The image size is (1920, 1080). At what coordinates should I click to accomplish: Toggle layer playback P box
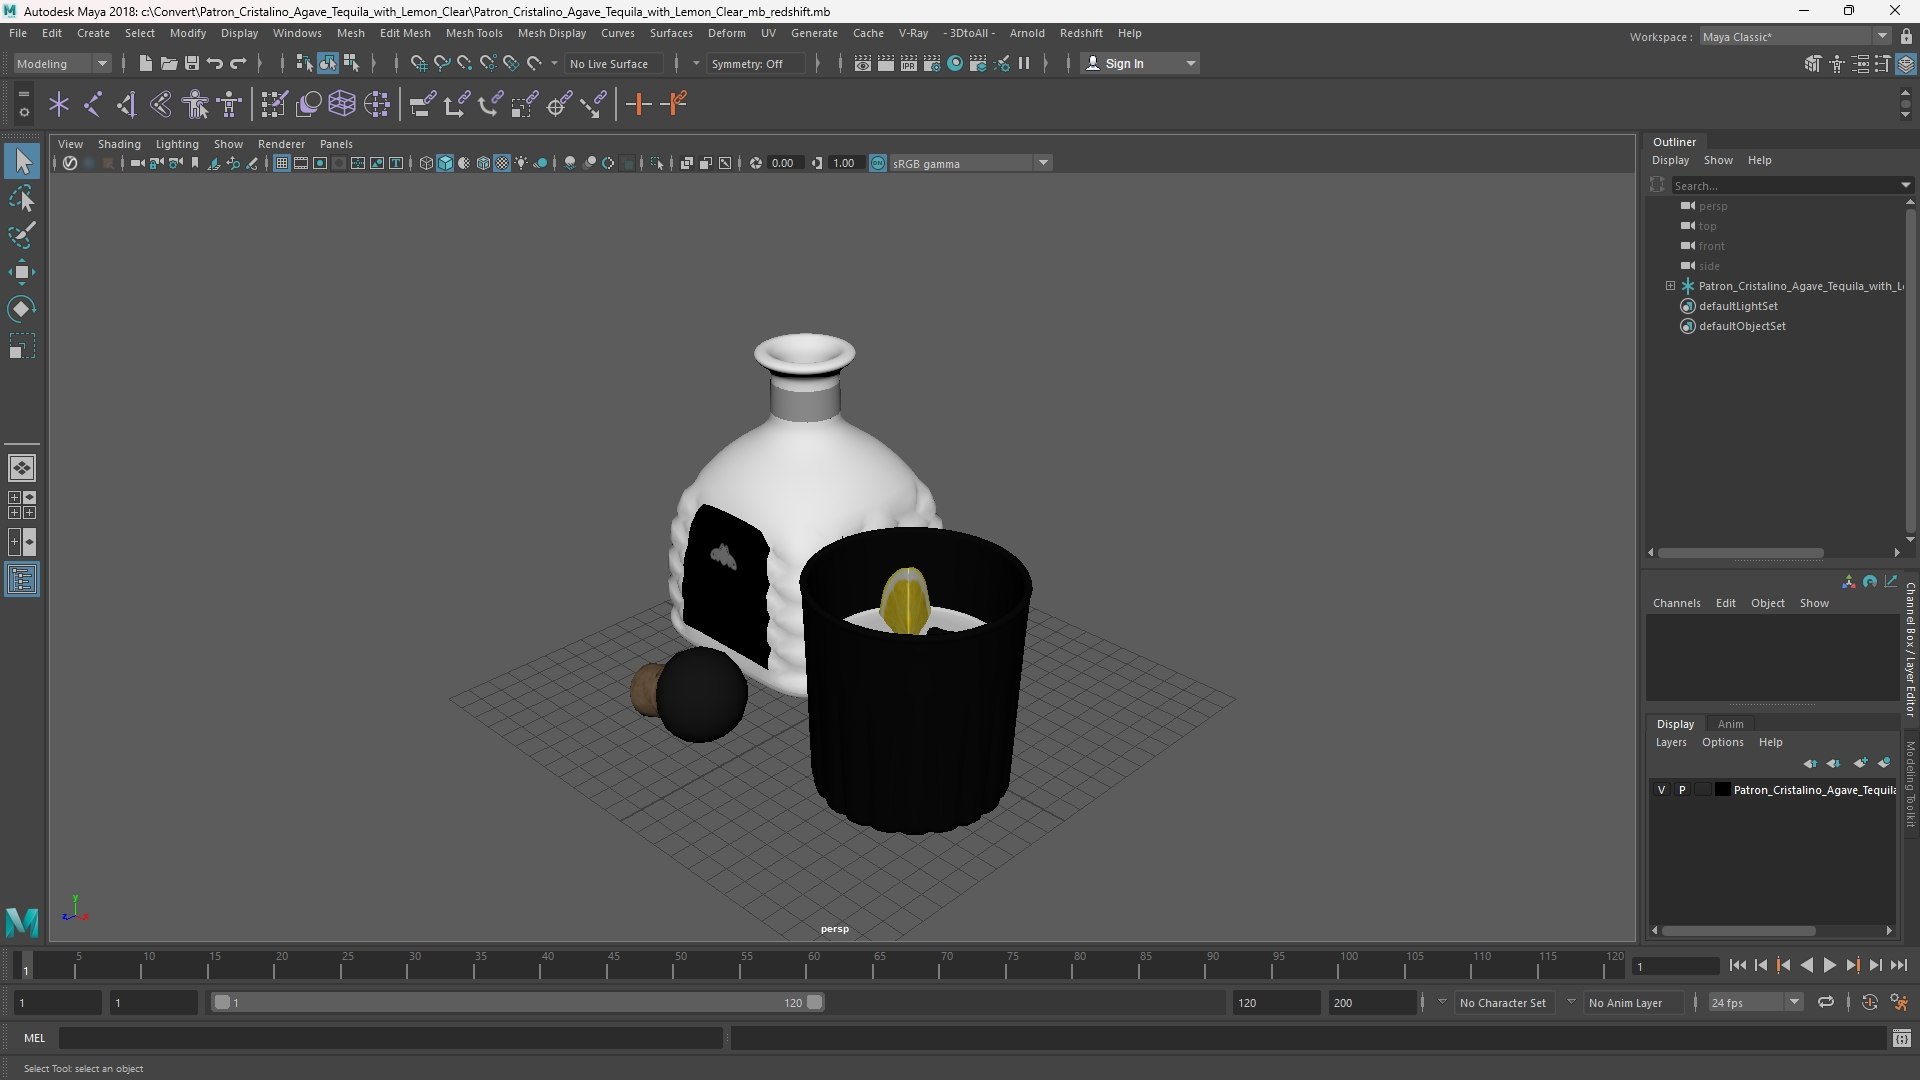point(1682,790)
